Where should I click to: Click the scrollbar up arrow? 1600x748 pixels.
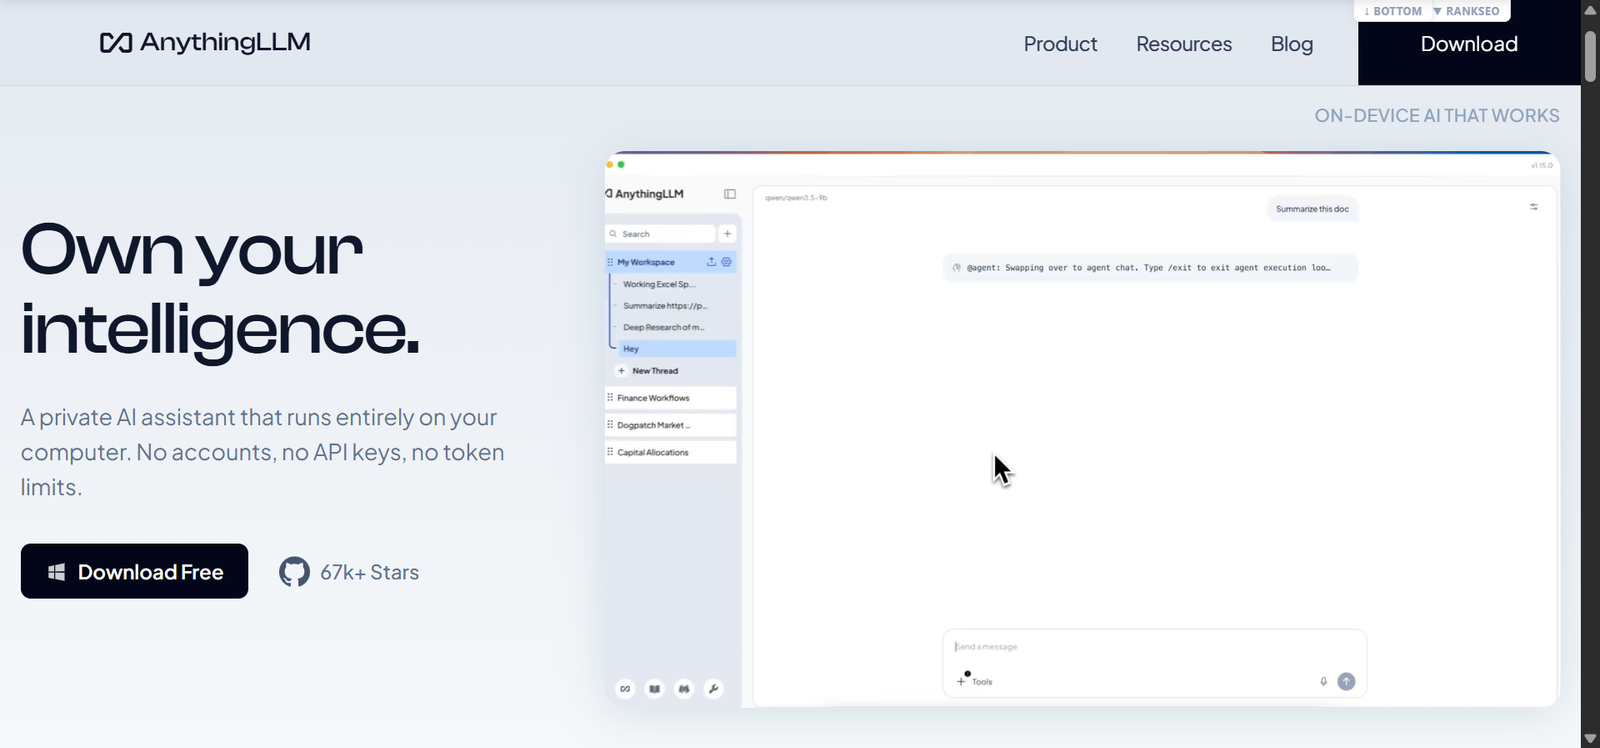tap(1590, 10)
